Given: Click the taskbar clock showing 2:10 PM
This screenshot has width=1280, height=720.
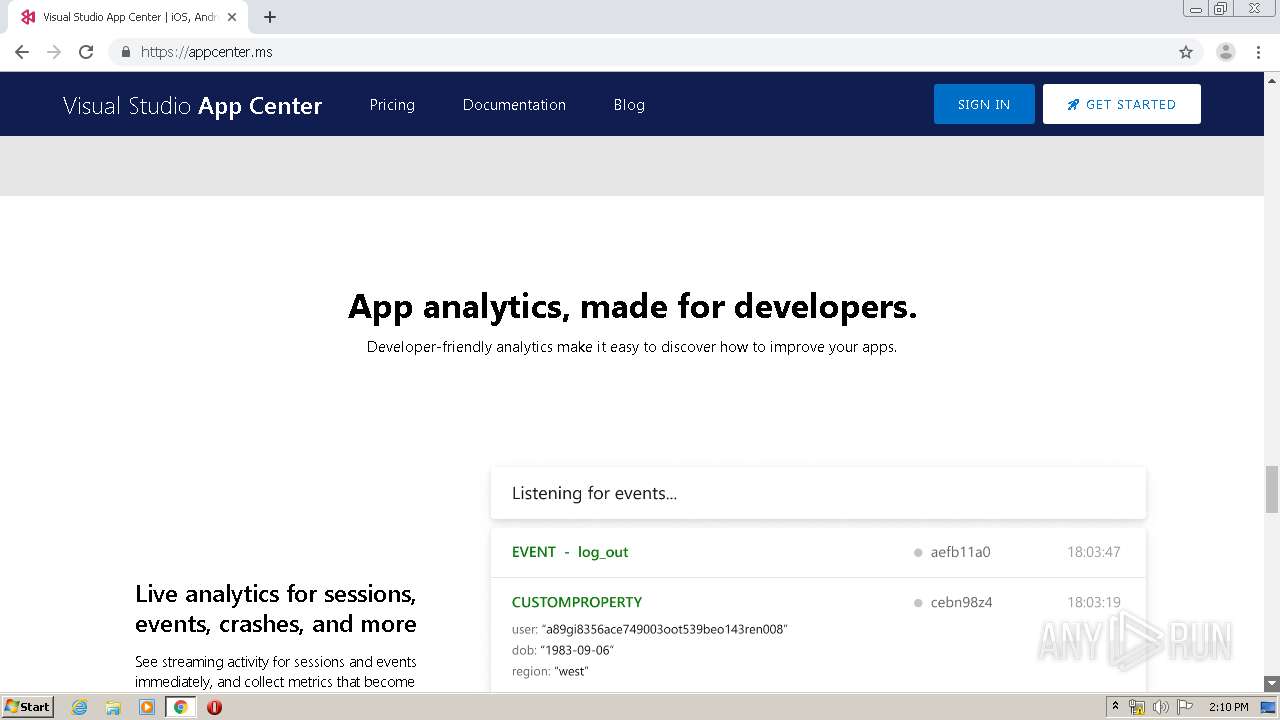Looking at the screenshot, I should [x=1229, y=707].
